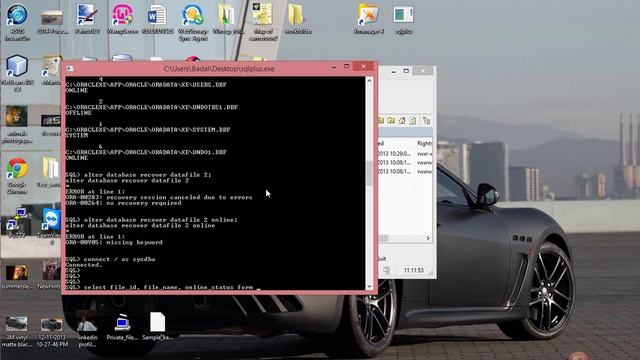Maximize the sqlplus.exe window
This screenshot has width=640, height=360.
pyautogui.click(x=347, y=67)
